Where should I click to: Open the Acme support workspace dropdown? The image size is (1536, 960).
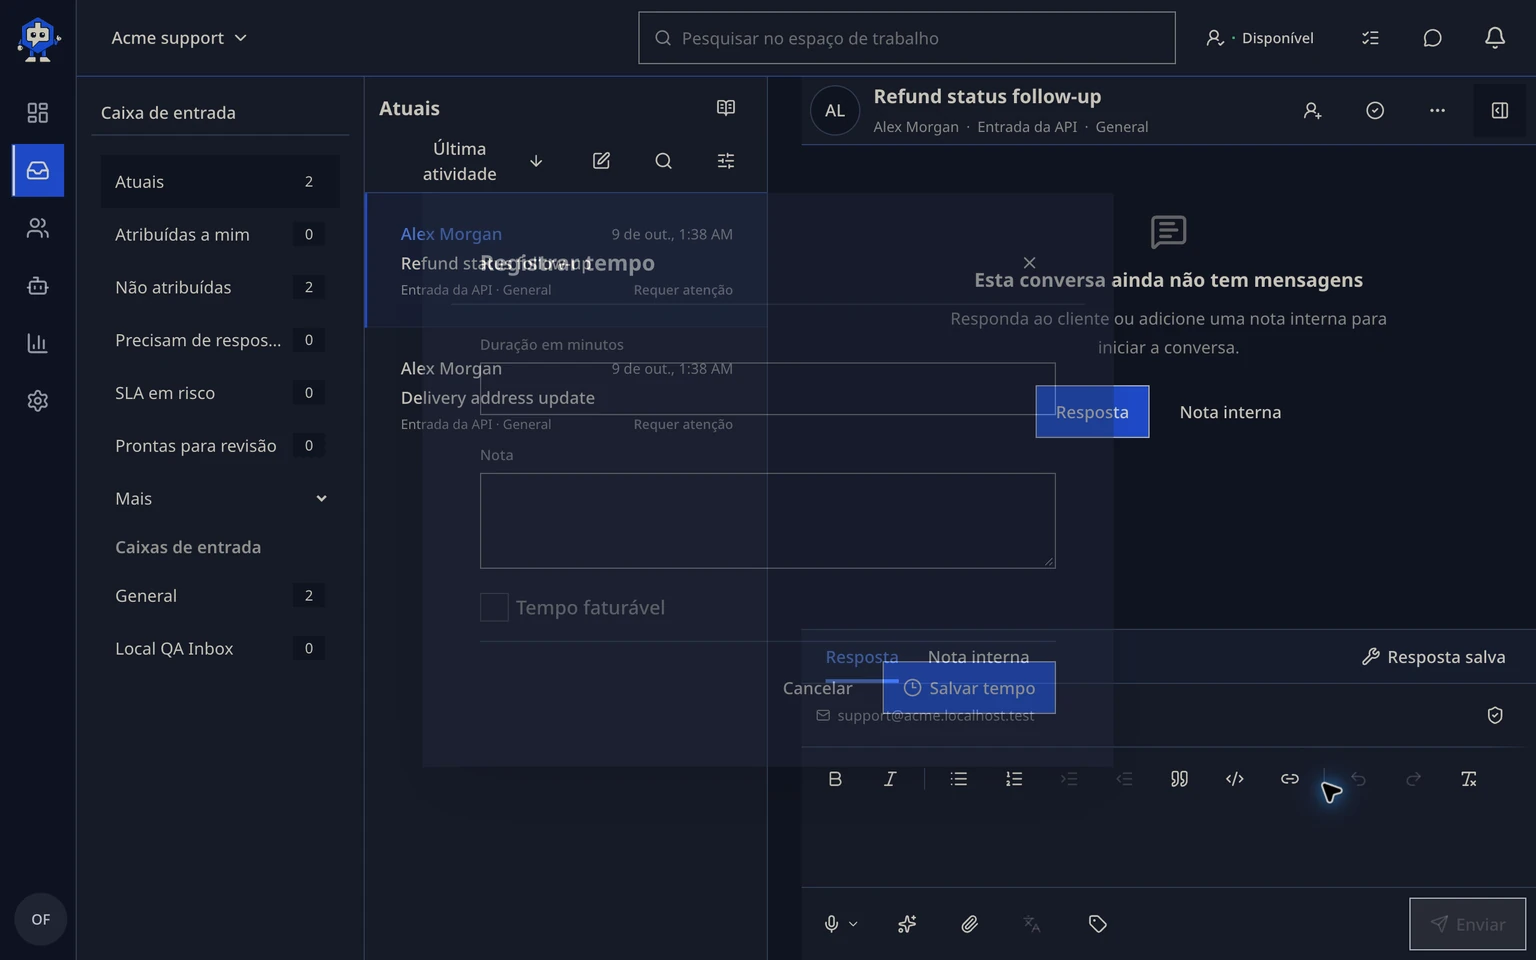[x=179, y=38]
